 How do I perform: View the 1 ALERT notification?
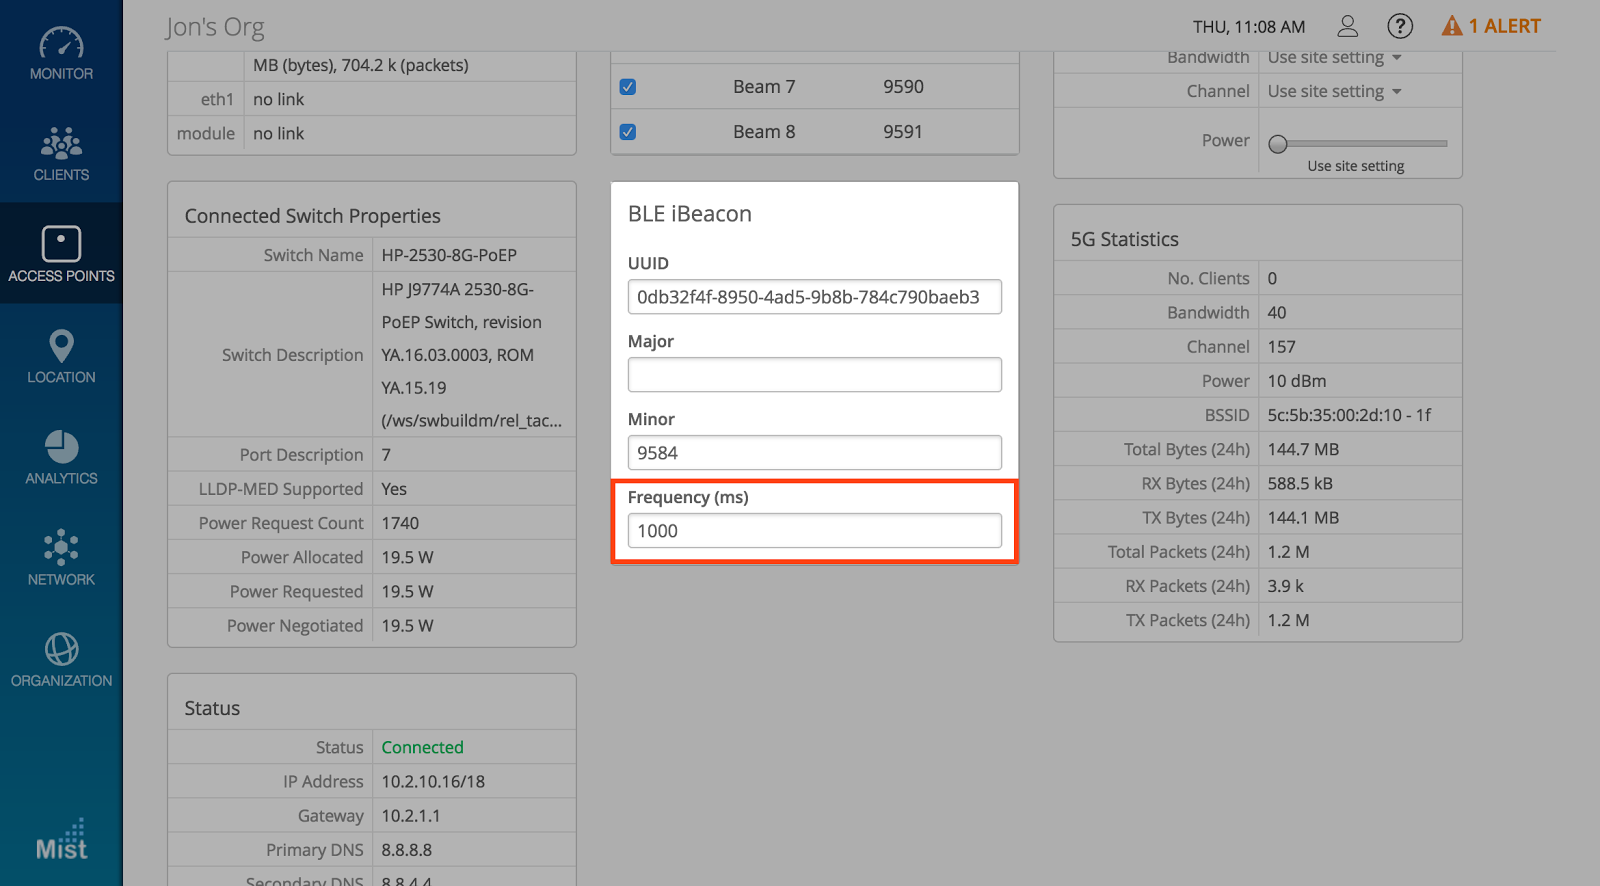pyautogui.click(x=1491, y=26)
